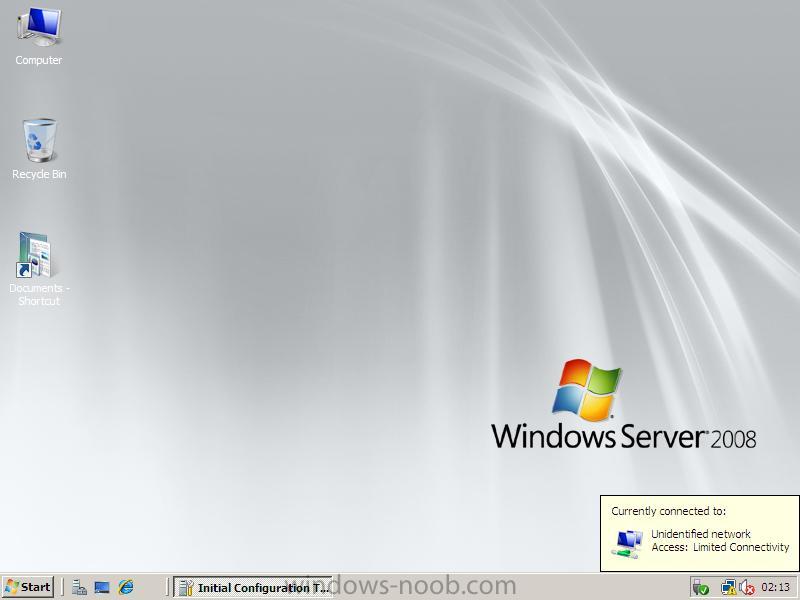Screen dimensions: 800x600
Task: Click the muted volume tray icon
Action: [747, 588]
